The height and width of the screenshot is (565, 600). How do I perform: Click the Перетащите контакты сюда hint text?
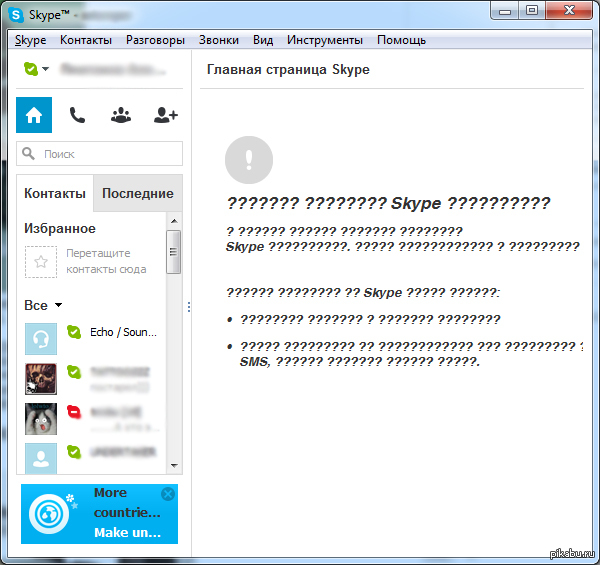tap(106, 261)
